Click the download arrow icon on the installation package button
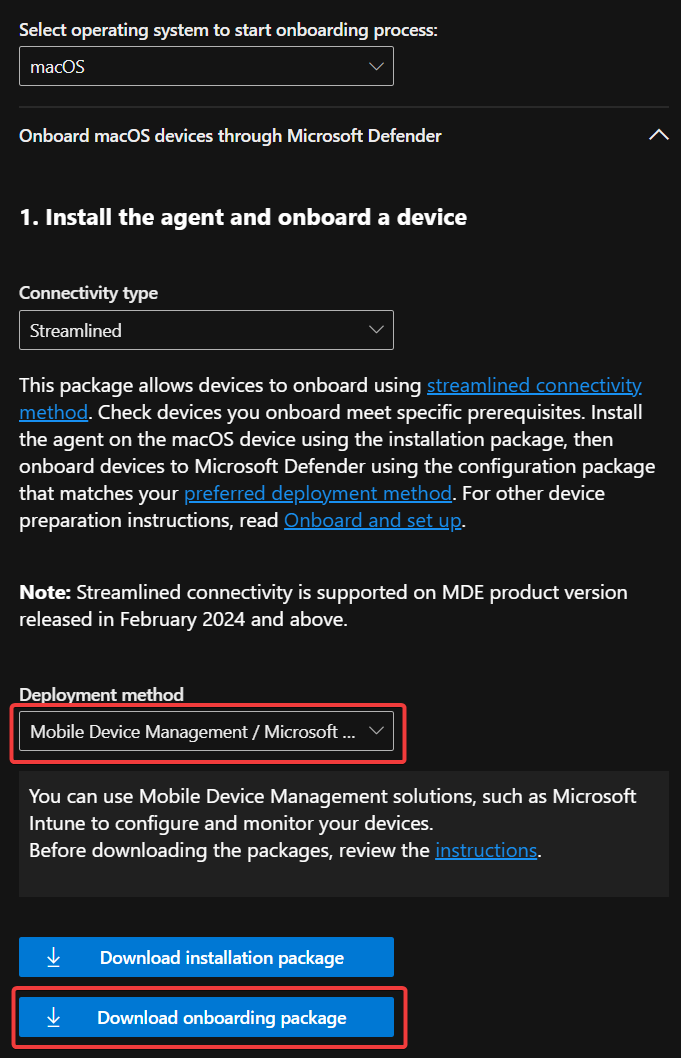Image resolution: width=681 pixels, height=1058 pixels. point(54,958)
